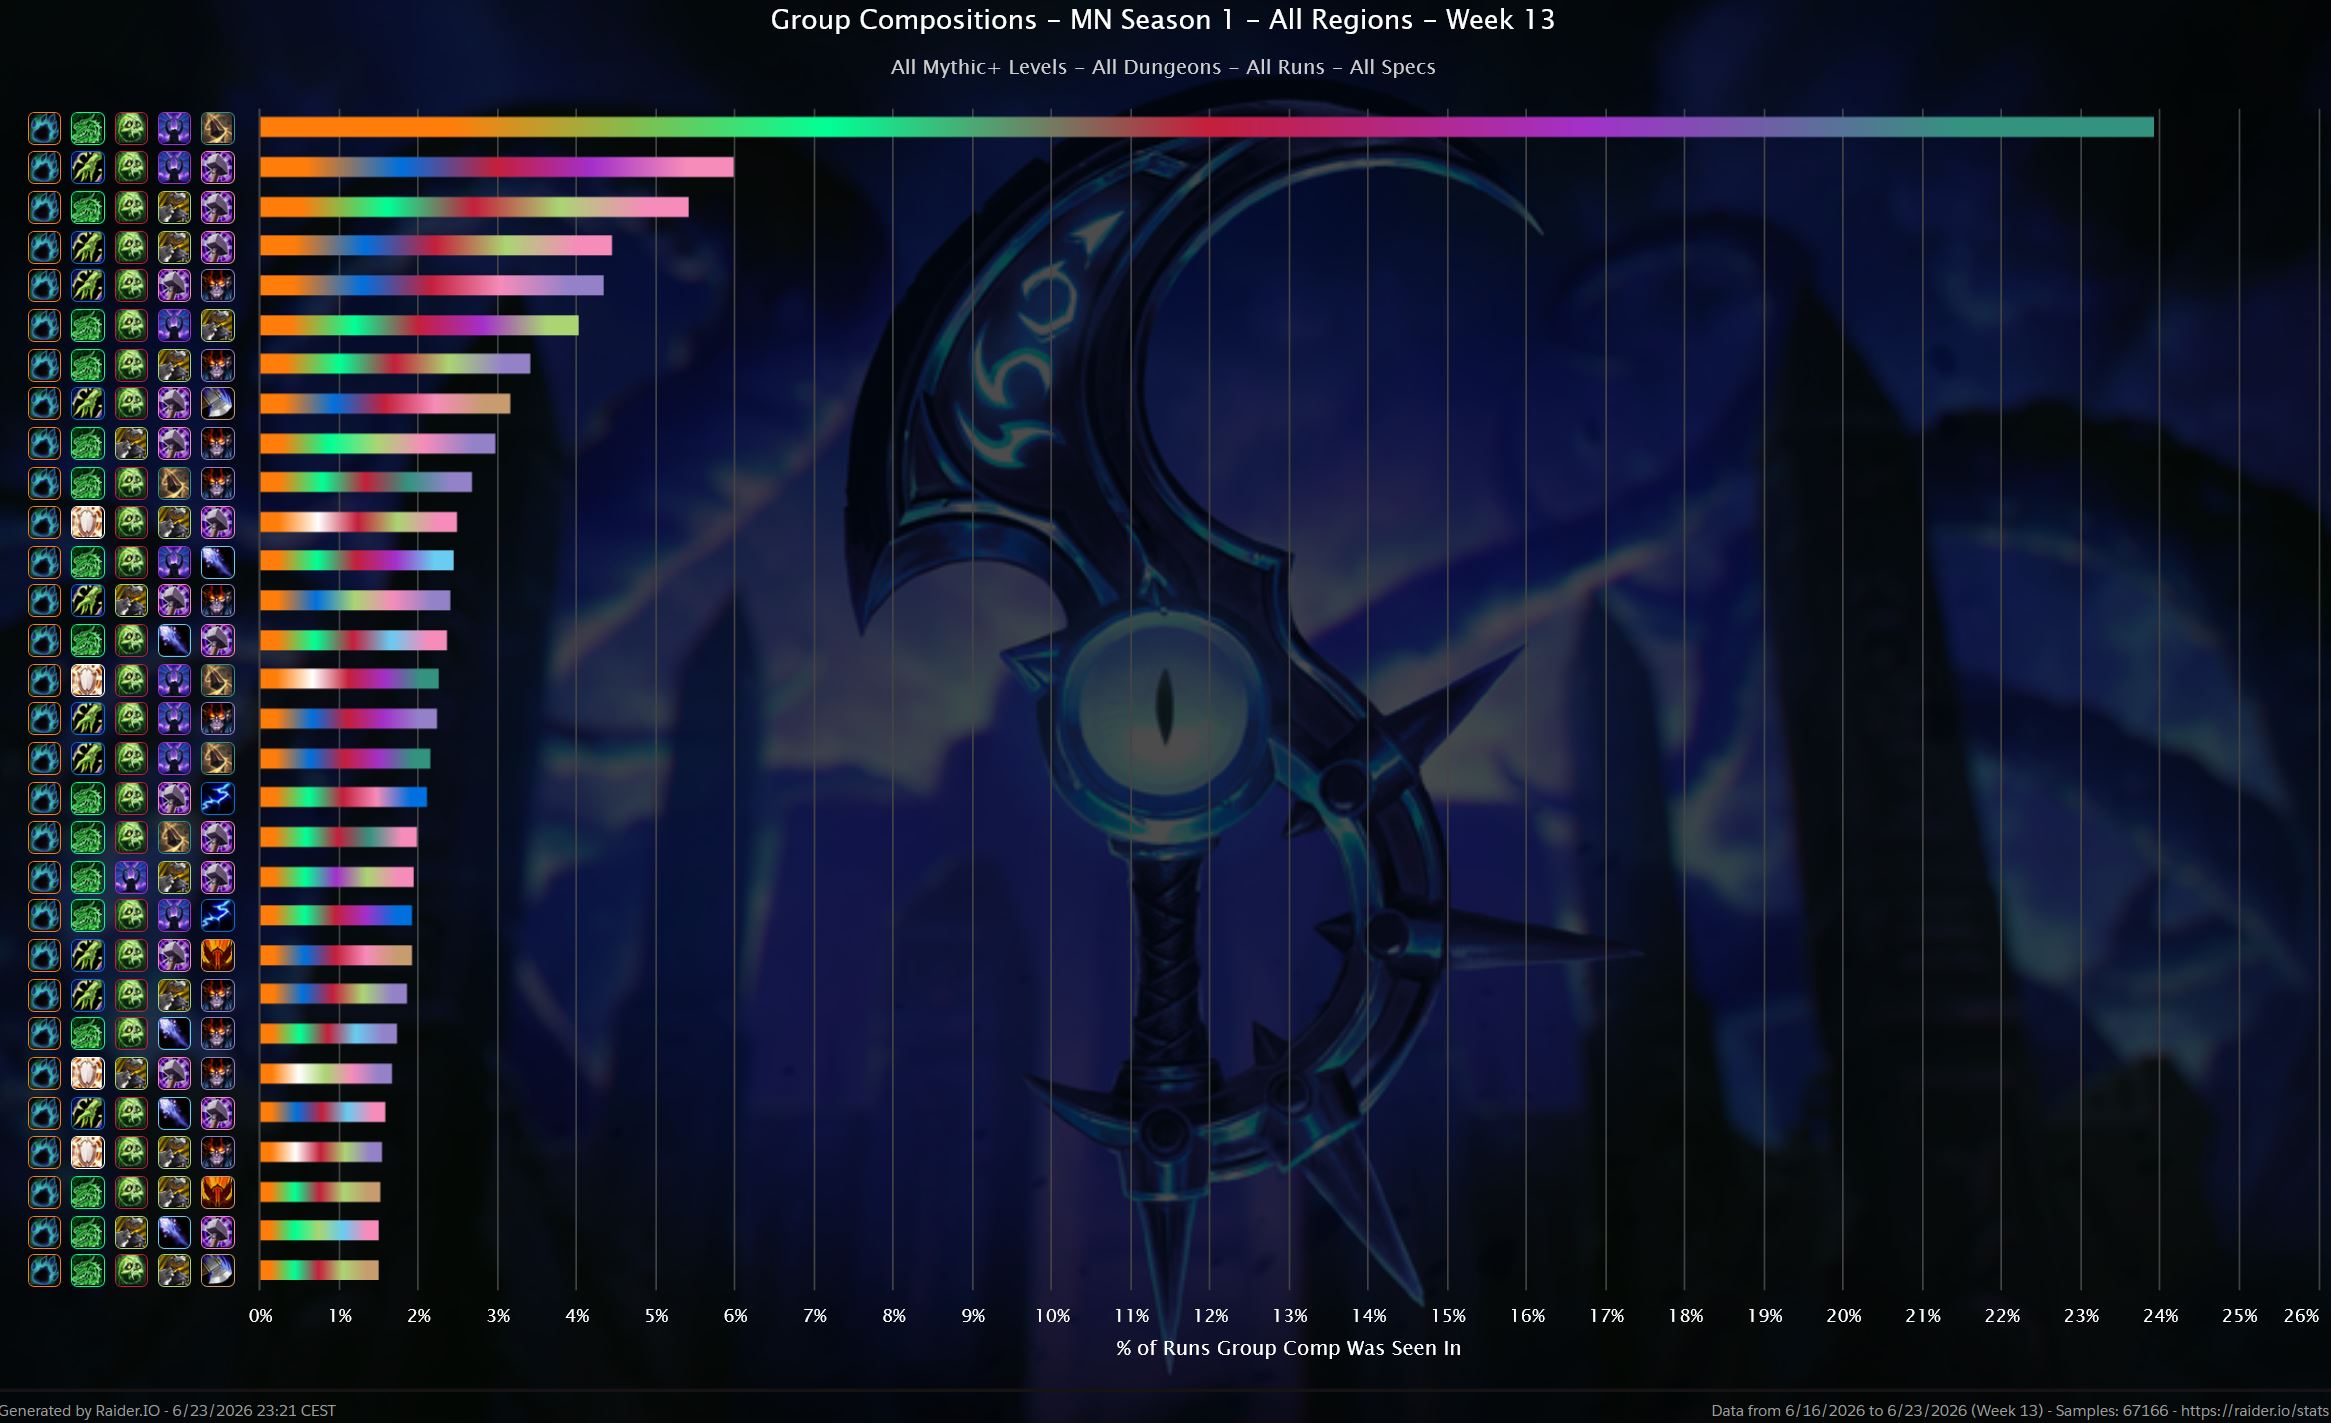Select the '15%' axis label
This screenshot has width=2331, height=1423.
click(1448, 1316)
